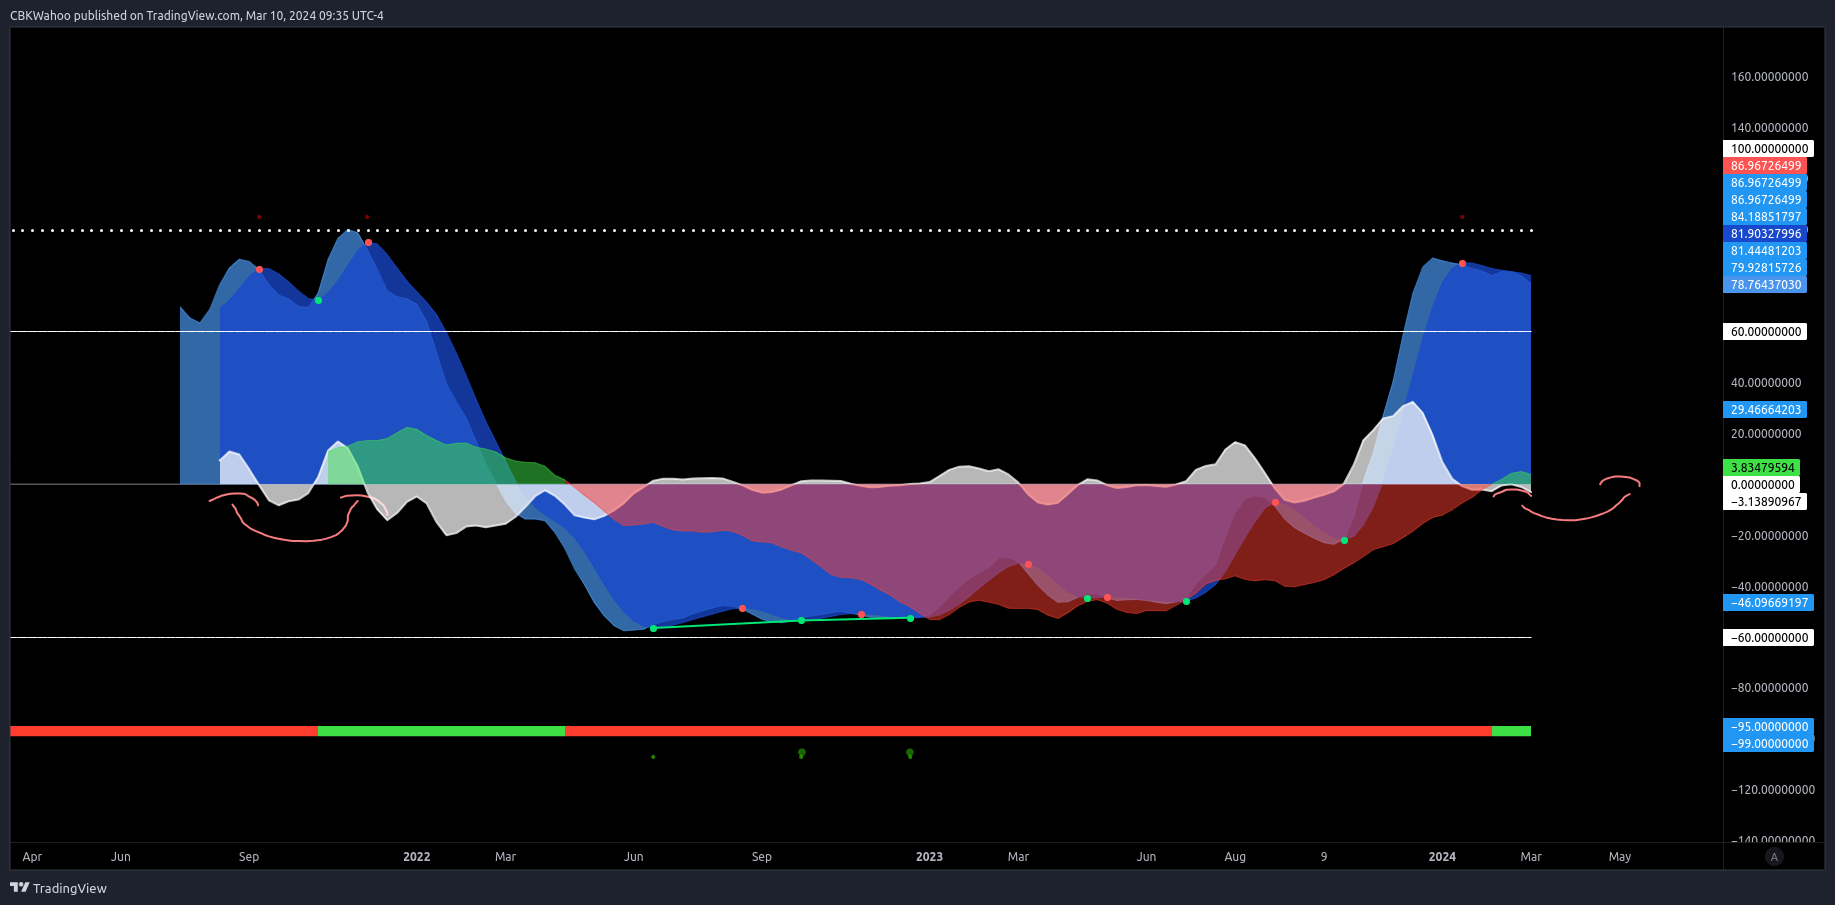Select the -3.13890967 value label
The height and width of the screenshot is (905, 1835).
[1765, 502]
